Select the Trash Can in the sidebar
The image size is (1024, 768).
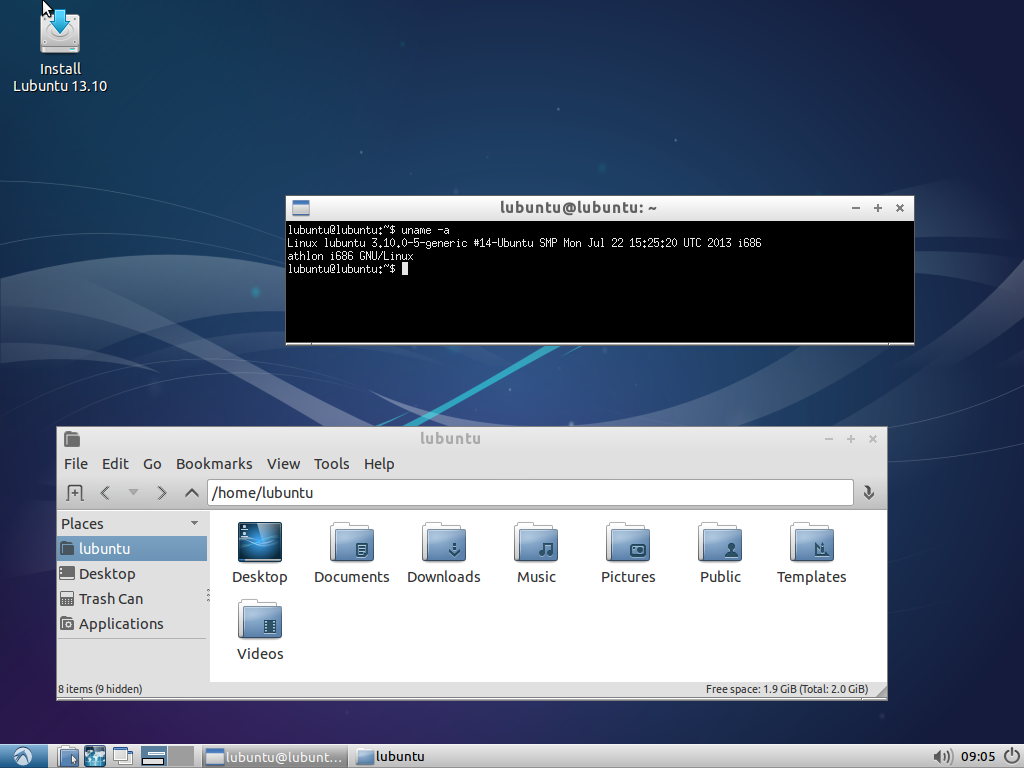tap(110, 598)
